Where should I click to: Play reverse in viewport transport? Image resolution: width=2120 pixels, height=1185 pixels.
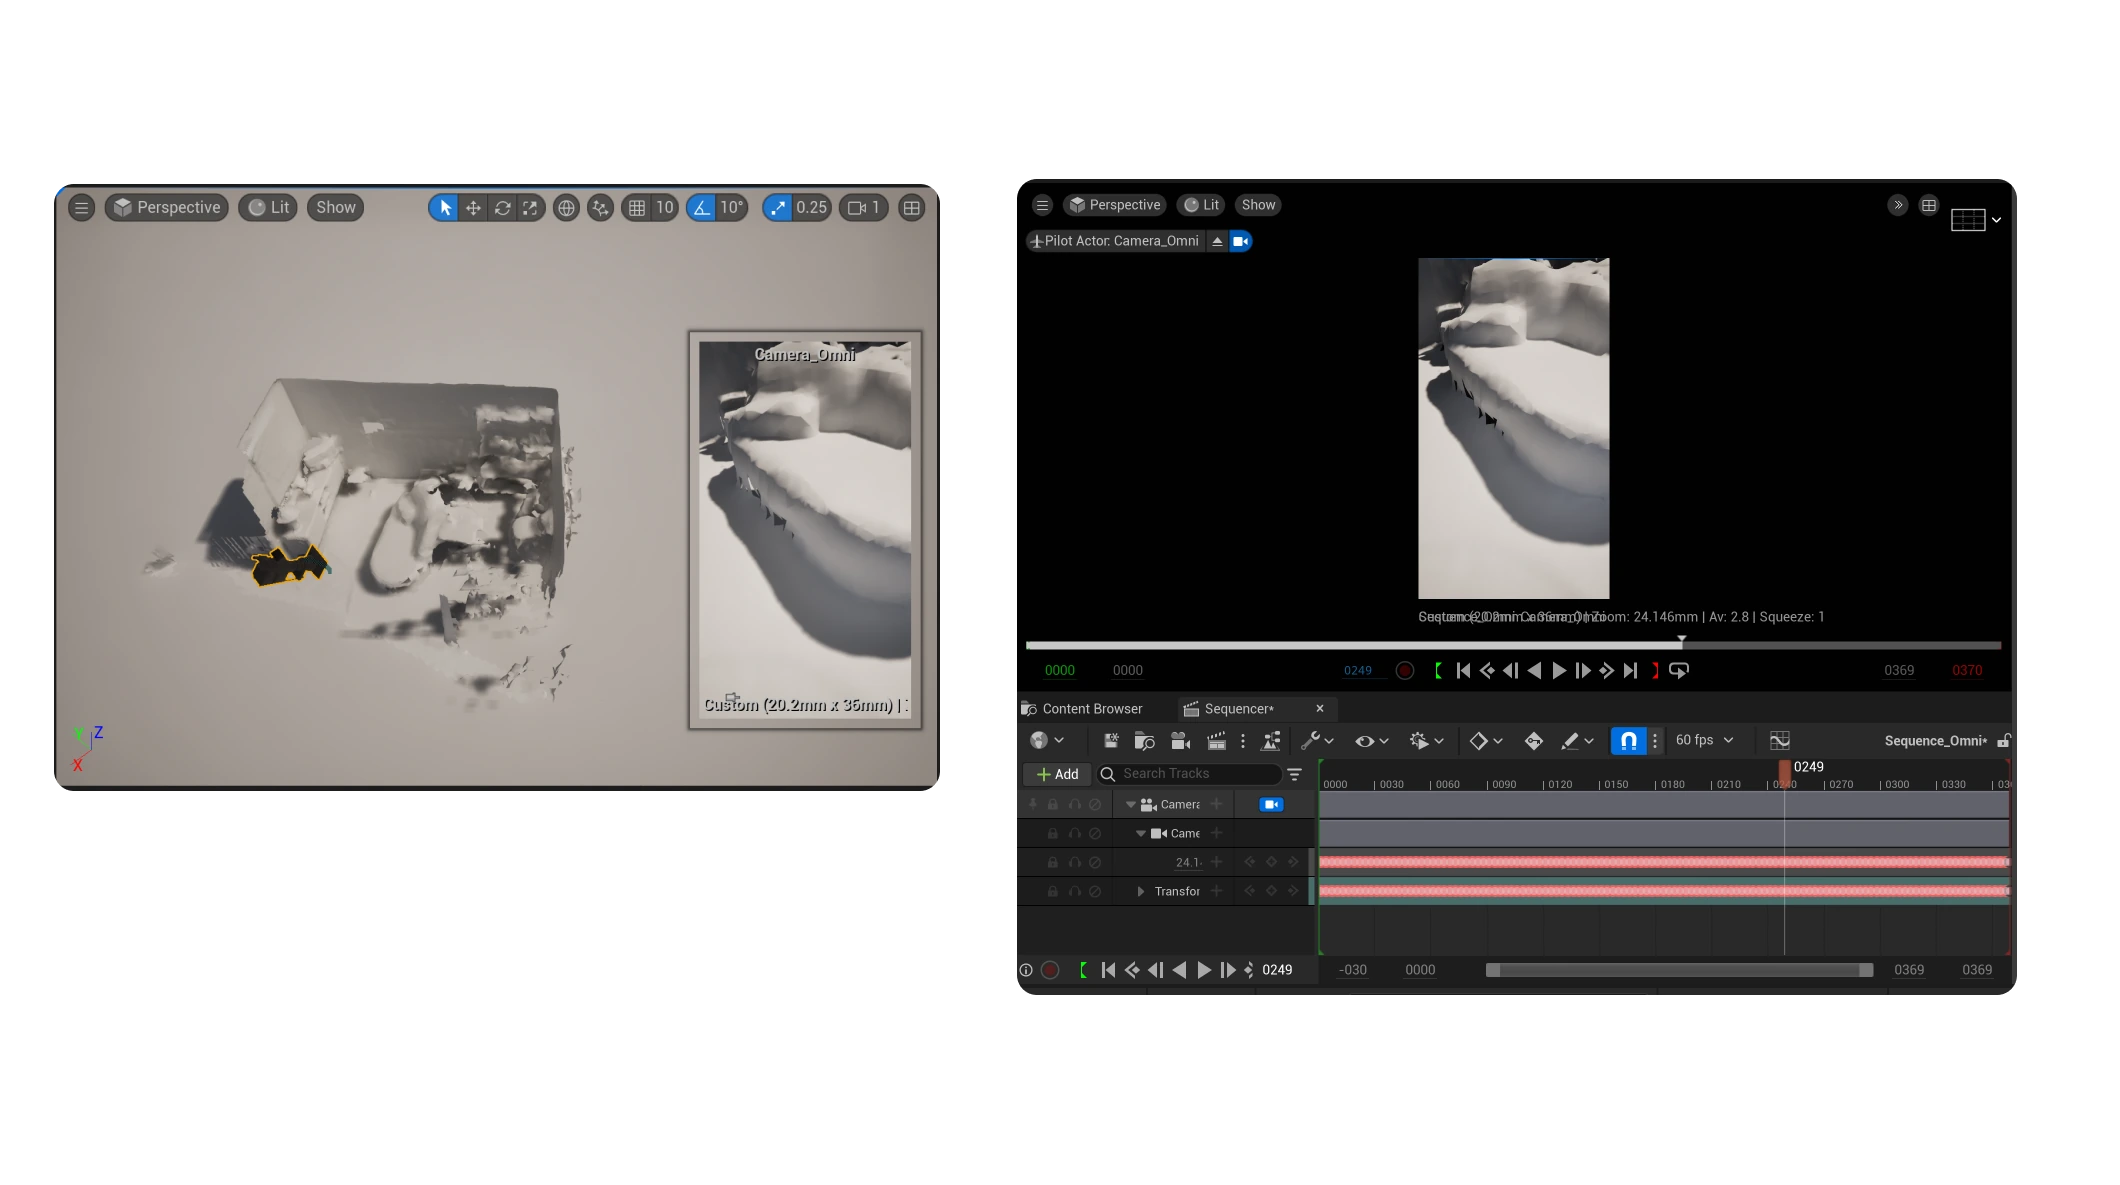click(1535, 671)
